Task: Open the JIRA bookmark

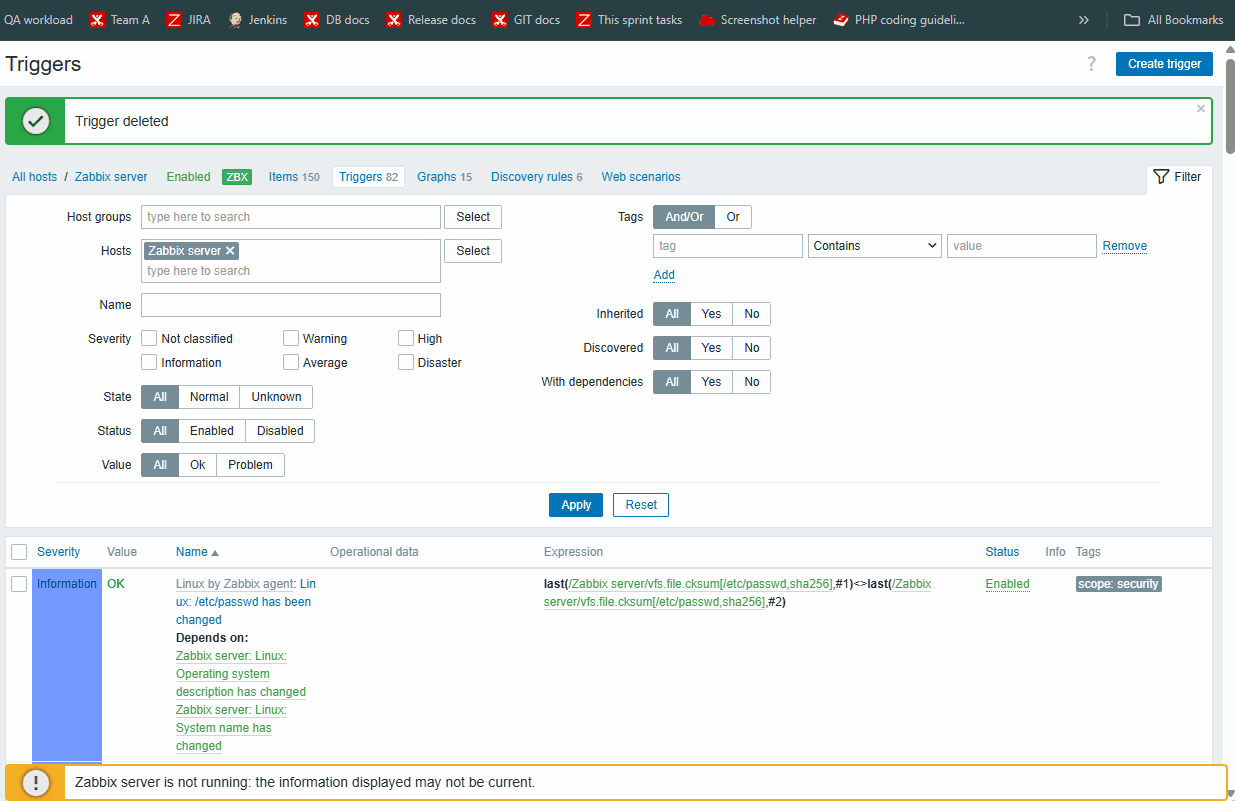Action: [x=189, y=20]
